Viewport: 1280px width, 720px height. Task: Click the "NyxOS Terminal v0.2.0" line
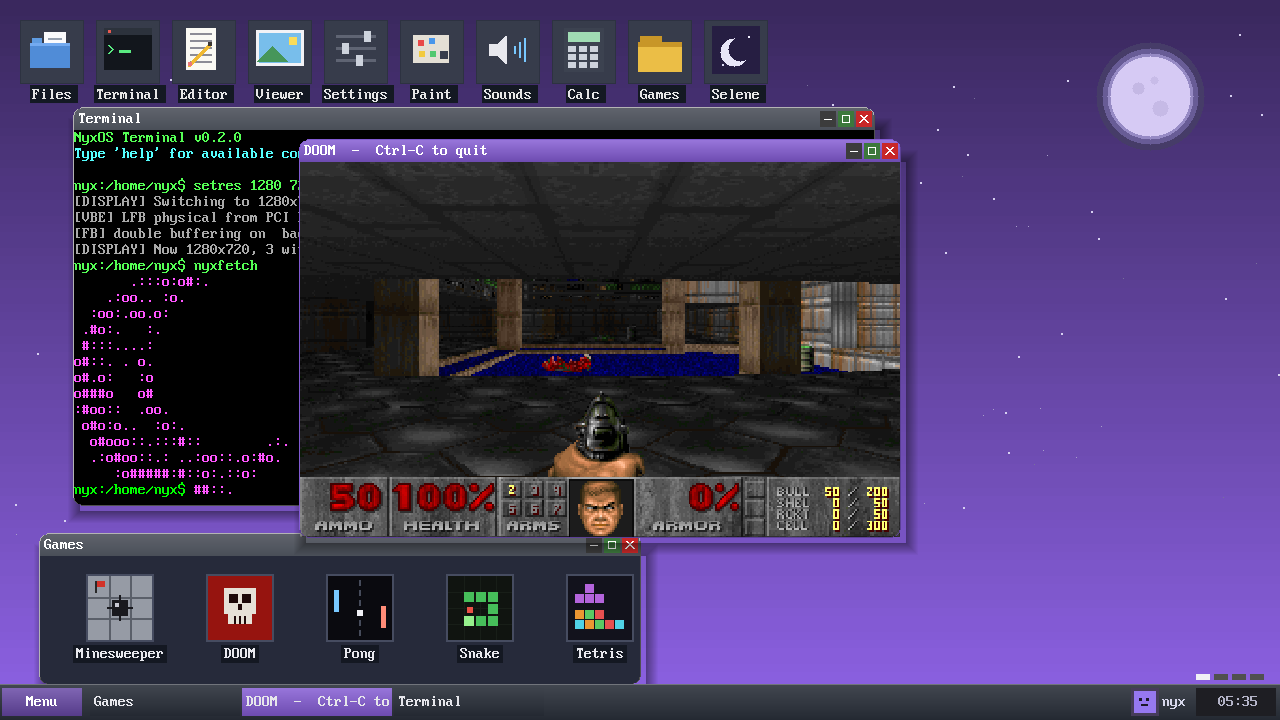[158, 138]
